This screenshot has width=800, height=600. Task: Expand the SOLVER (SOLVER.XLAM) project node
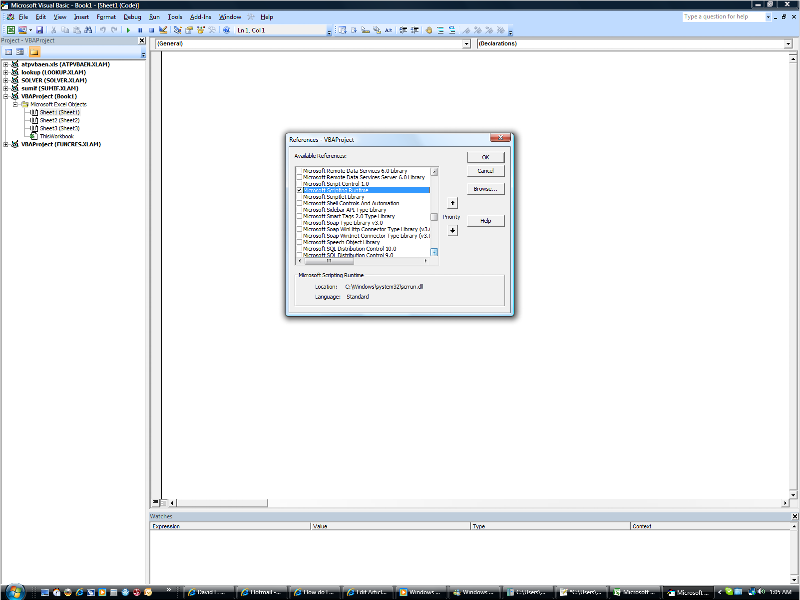6,80
